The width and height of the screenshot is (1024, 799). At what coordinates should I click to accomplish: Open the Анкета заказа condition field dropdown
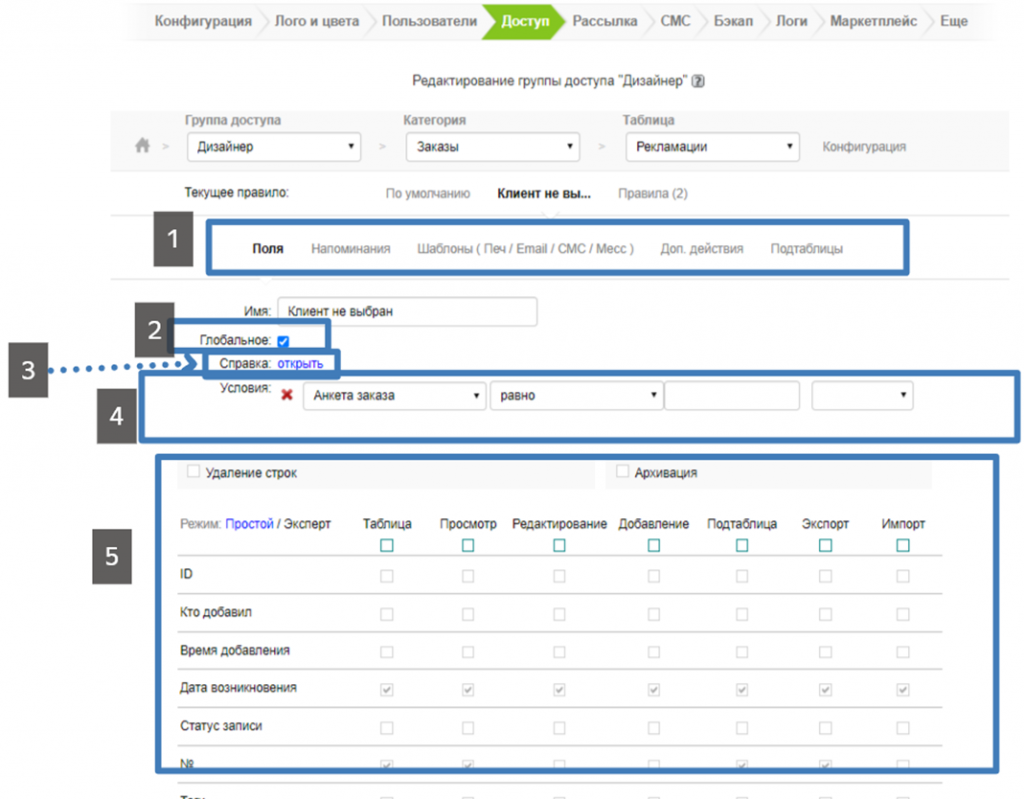[394, 395]
